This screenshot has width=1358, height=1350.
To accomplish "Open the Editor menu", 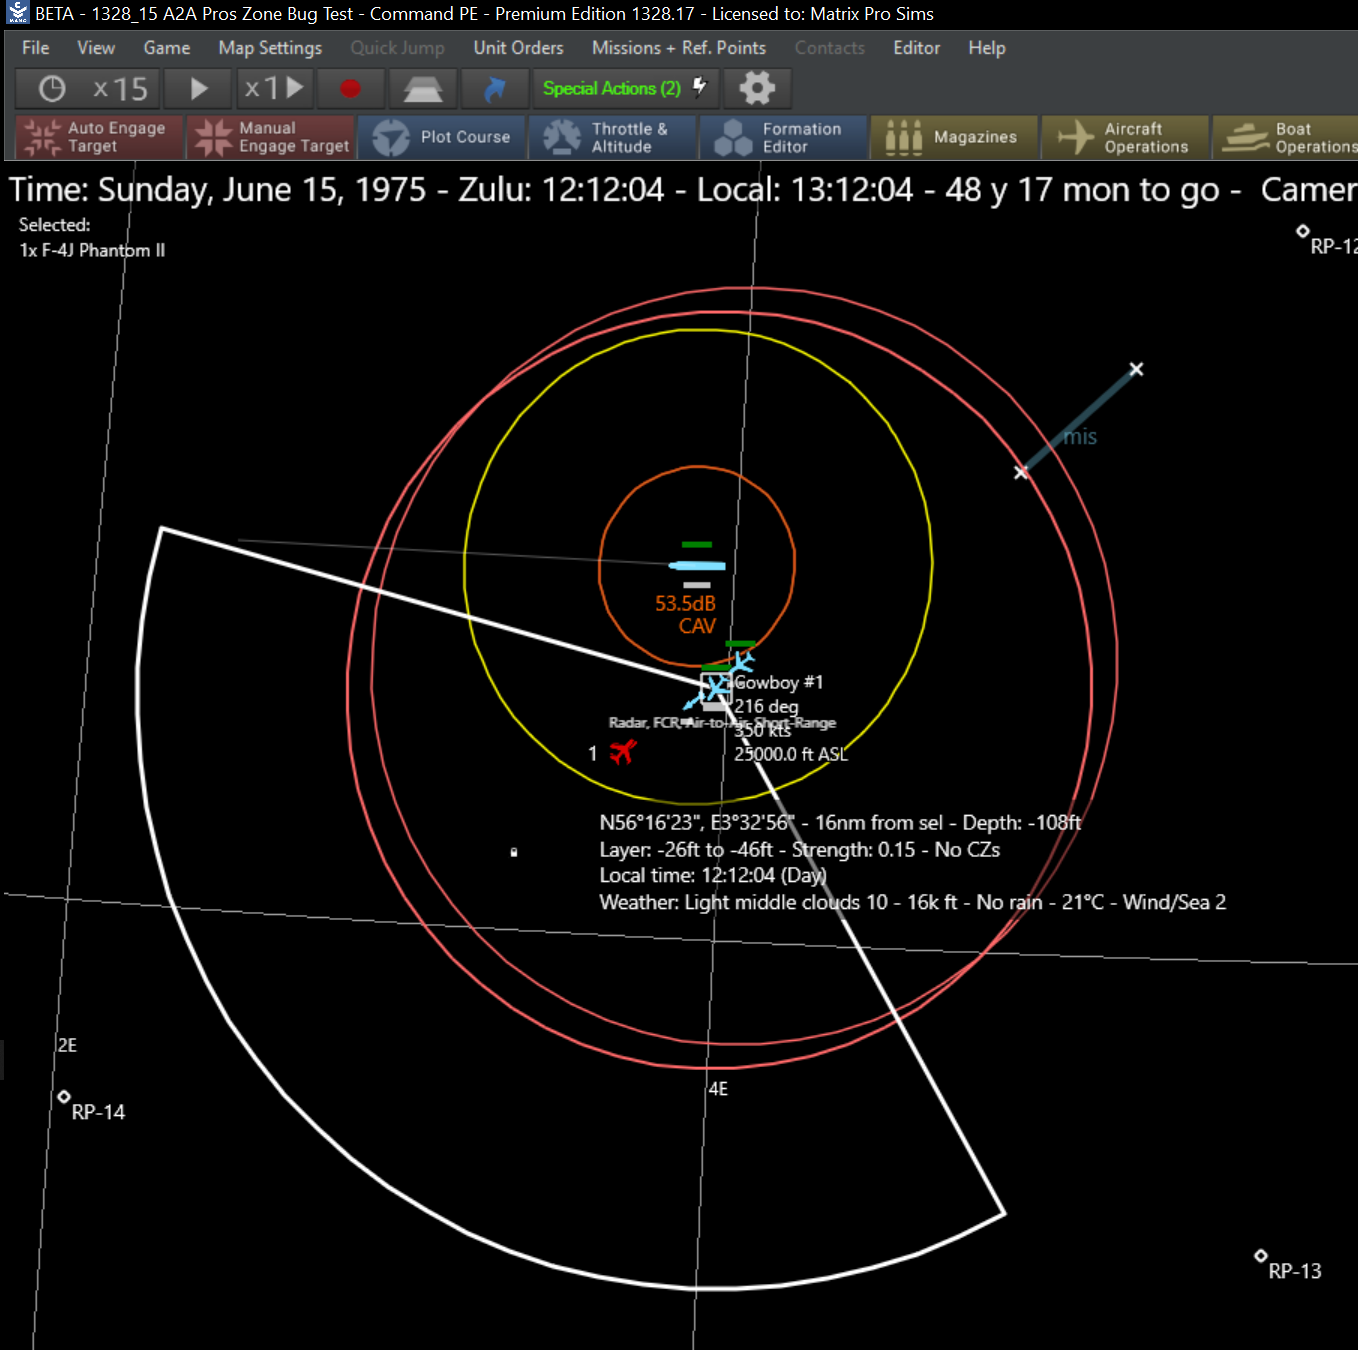I will click(917, 48).
